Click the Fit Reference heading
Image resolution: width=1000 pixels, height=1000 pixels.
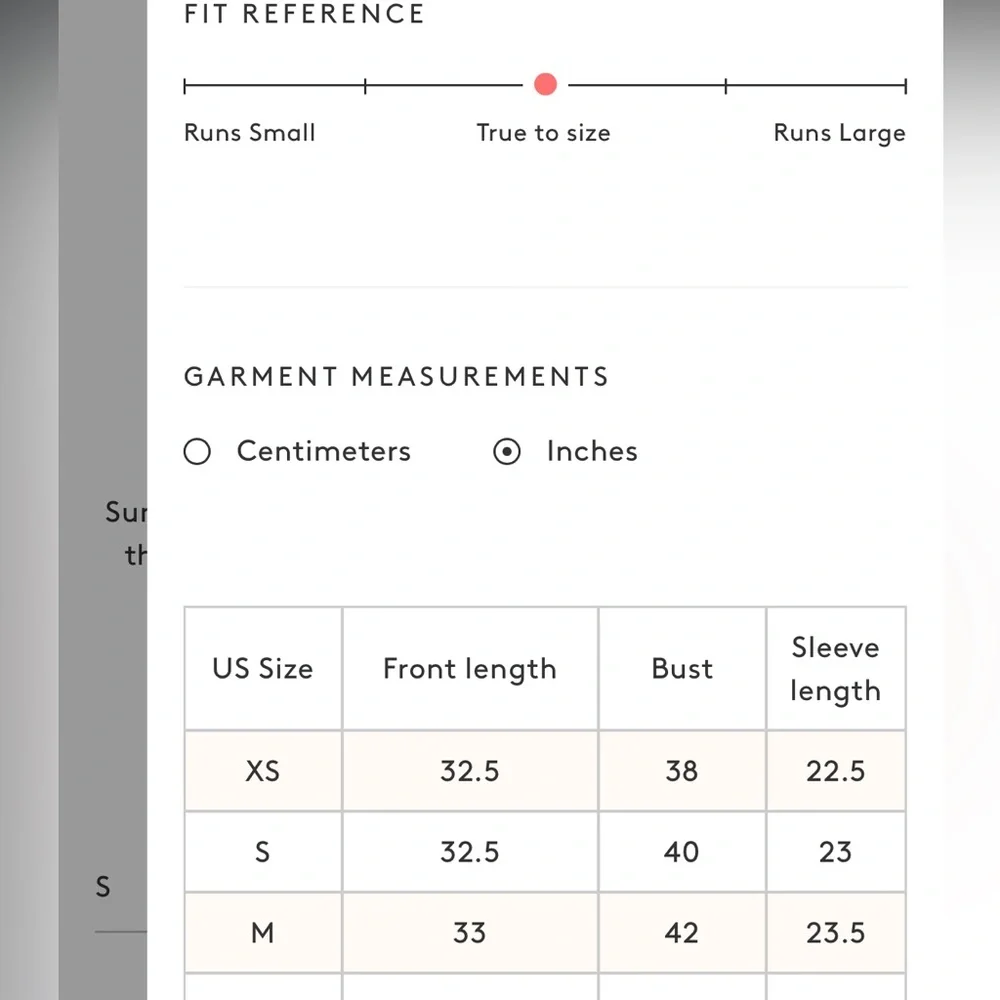pyautogui.click(x=304, y=13)
